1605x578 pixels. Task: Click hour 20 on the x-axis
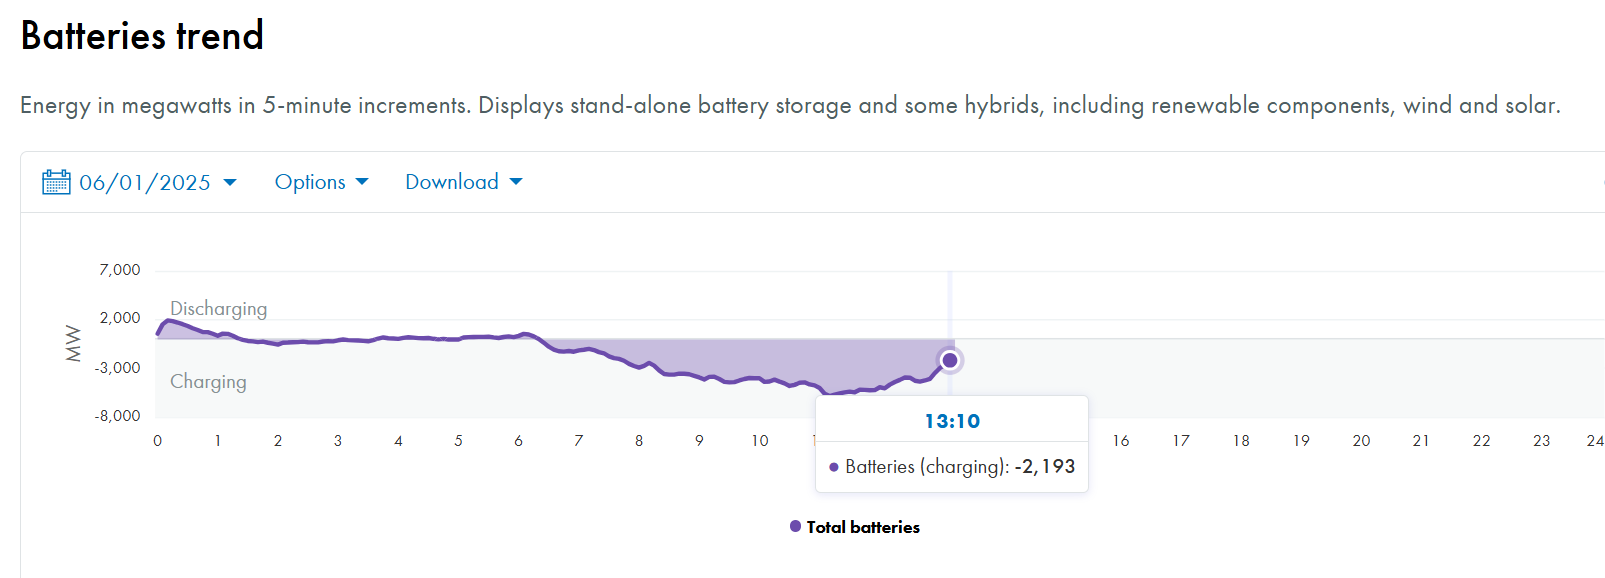1361,441
